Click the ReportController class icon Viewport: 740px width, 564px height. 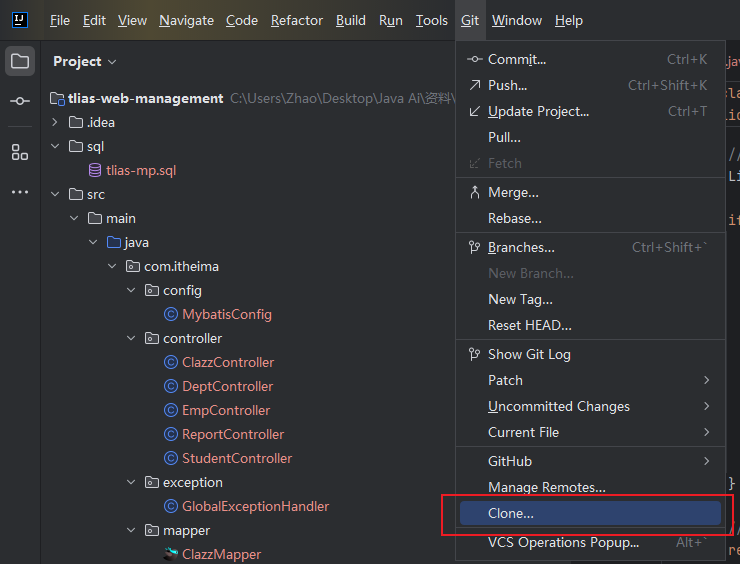[170, 434]
